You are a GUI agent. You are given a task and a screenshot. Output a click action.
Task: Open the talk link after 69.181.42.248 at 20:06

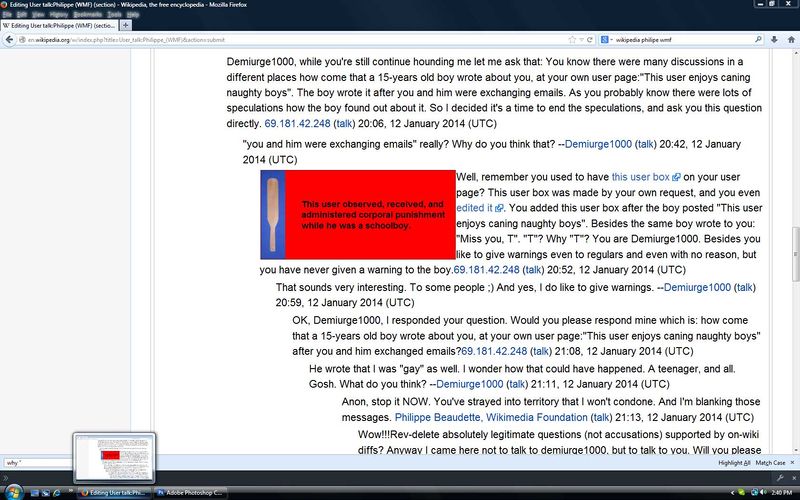[x=344, y=123]
